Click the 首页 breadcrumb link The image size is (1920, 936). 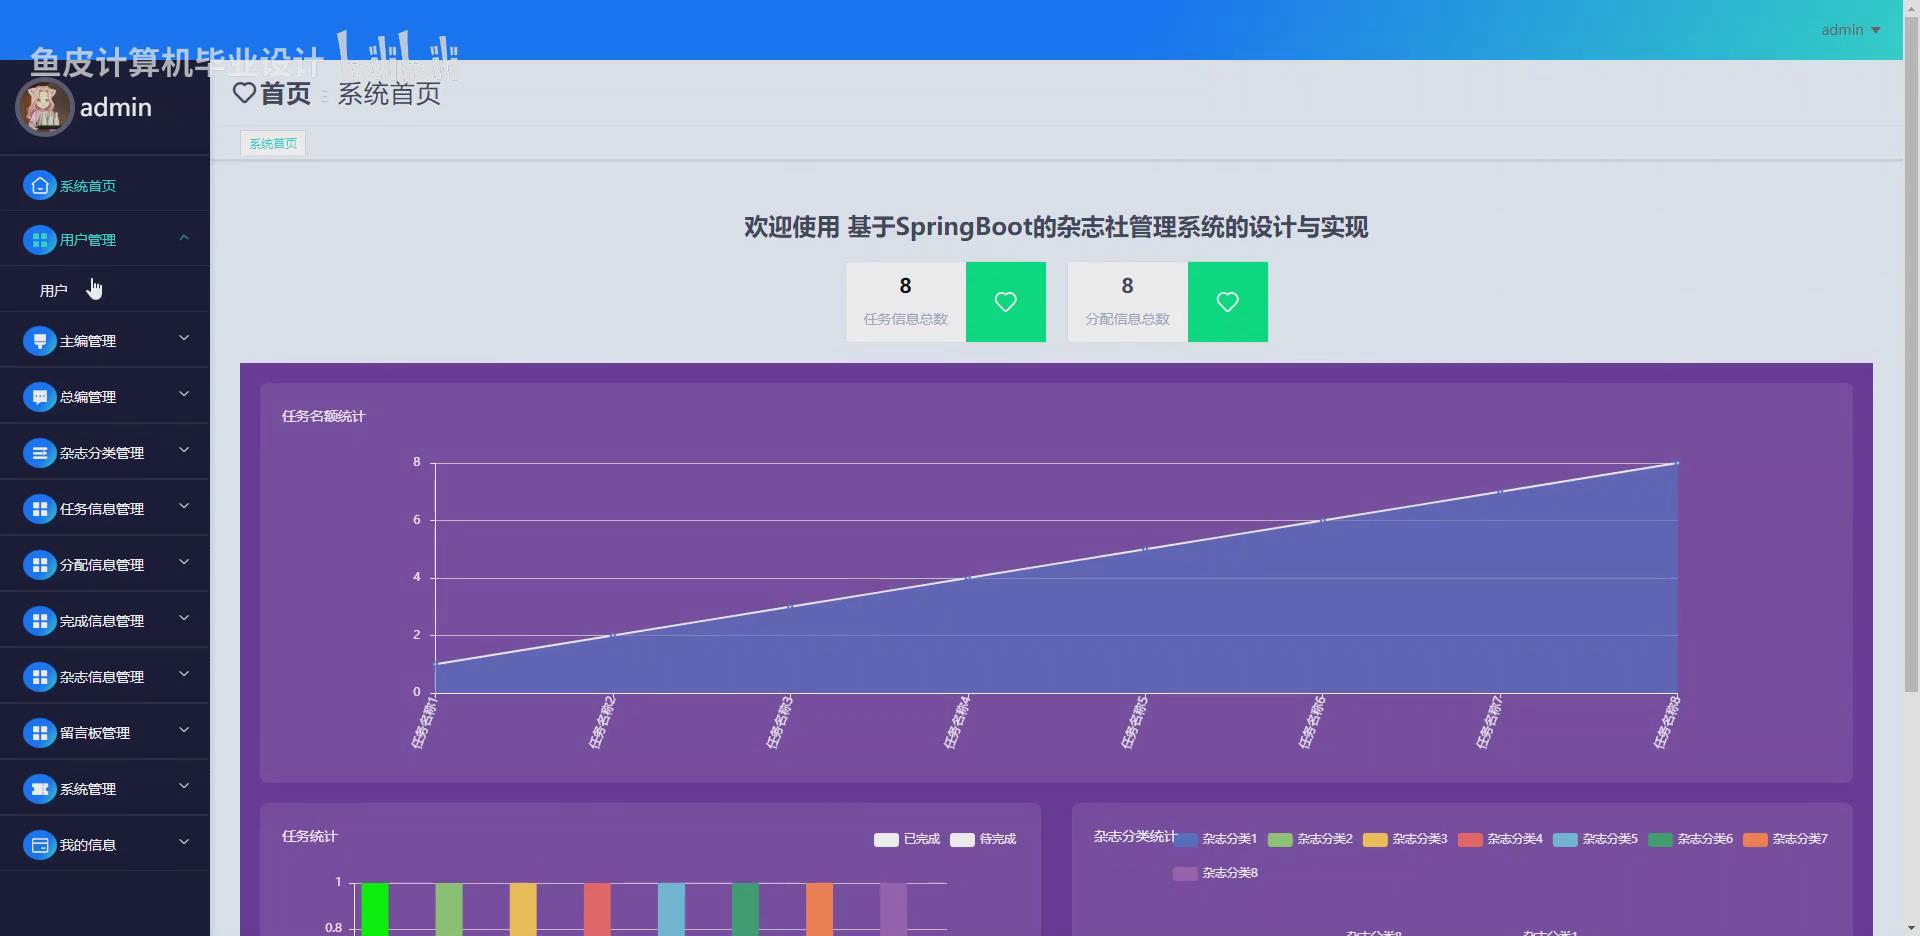pyautogui.click(x=285, y=93)
